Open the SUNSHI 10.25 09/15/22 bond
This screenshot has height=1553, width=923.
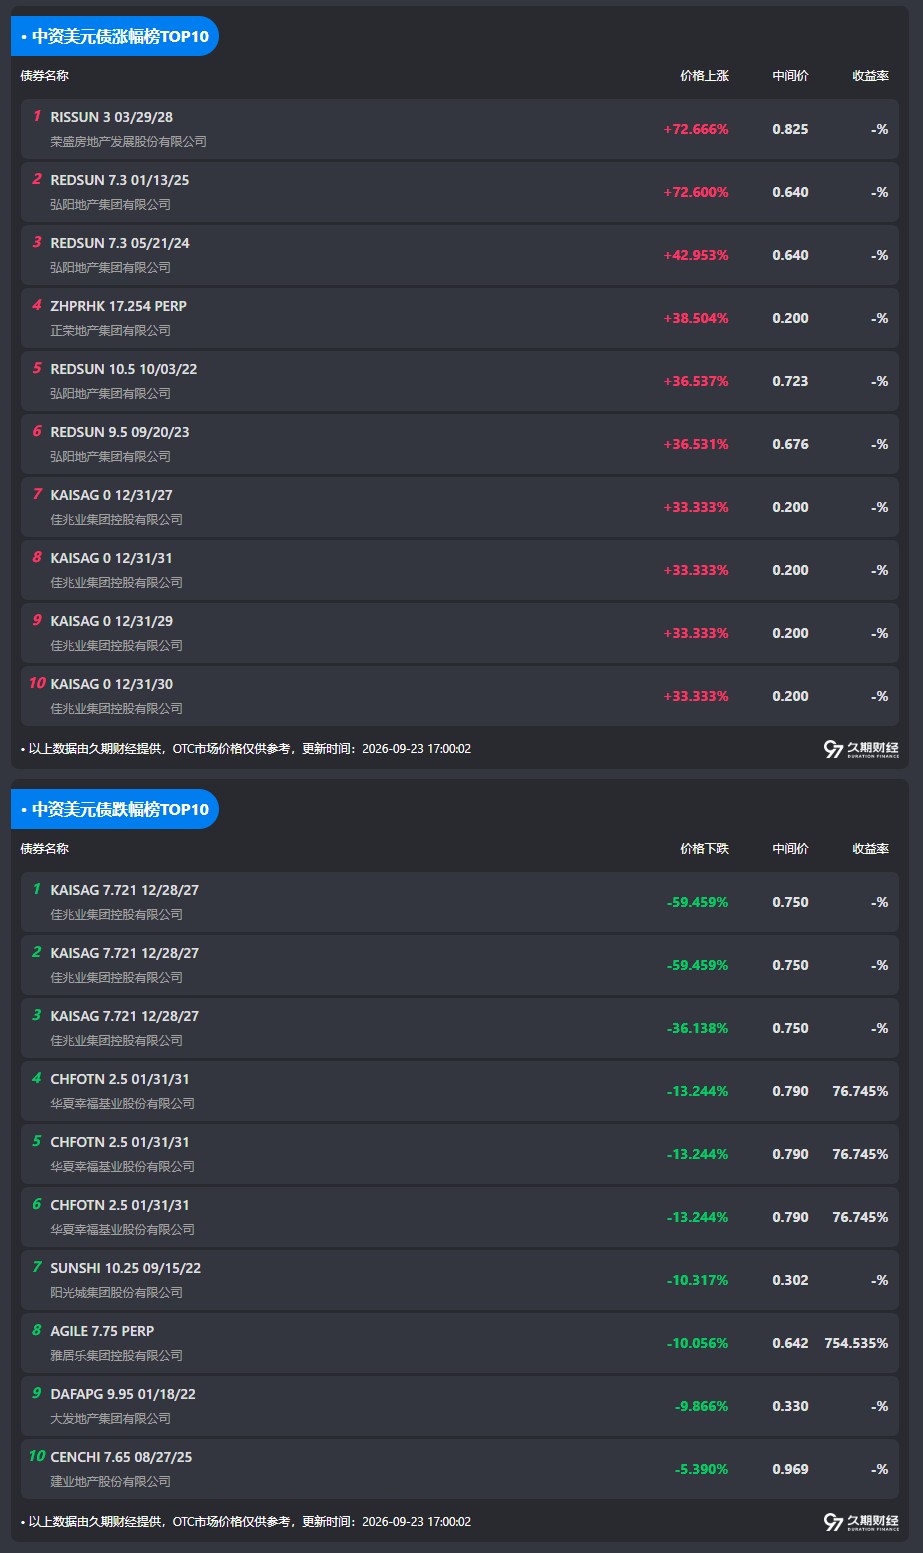(126, 1268)
